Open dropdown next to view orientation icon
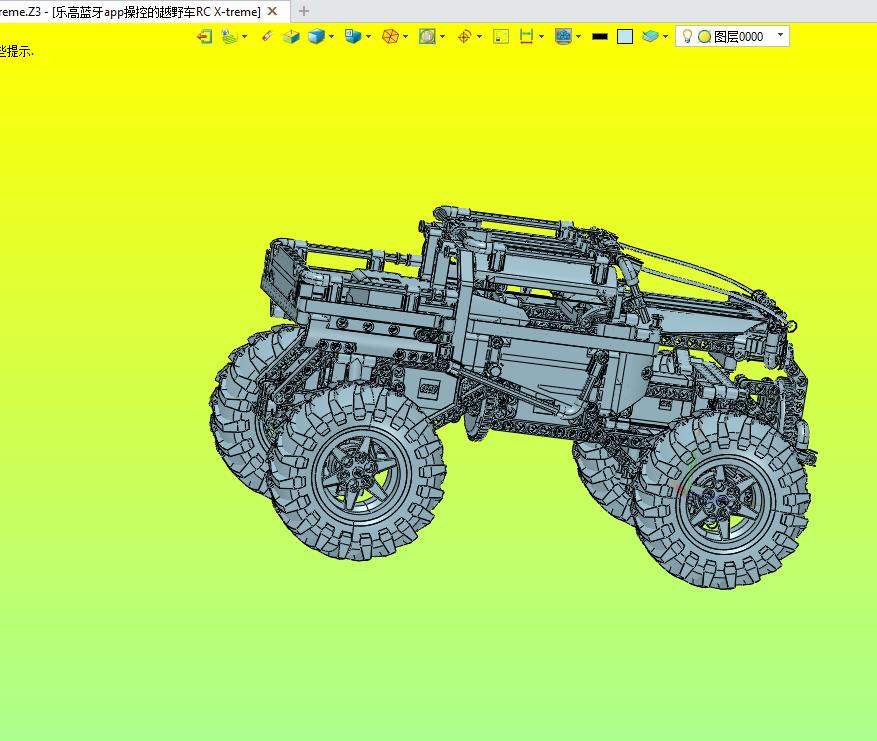The width and height of the screenshot is (877, 741). (x=369, y=37)
